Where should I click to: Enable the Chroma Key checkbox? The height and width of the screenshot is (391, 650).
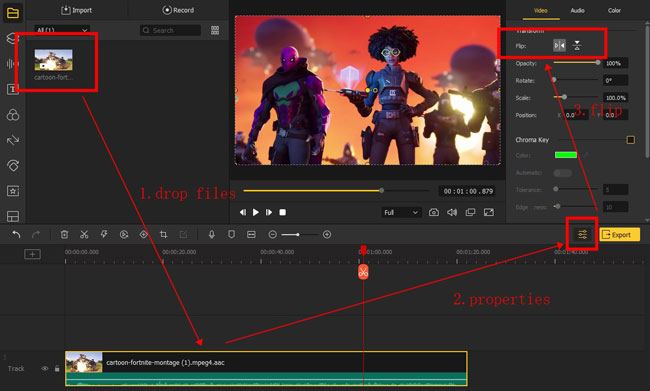tap(630, 140)
